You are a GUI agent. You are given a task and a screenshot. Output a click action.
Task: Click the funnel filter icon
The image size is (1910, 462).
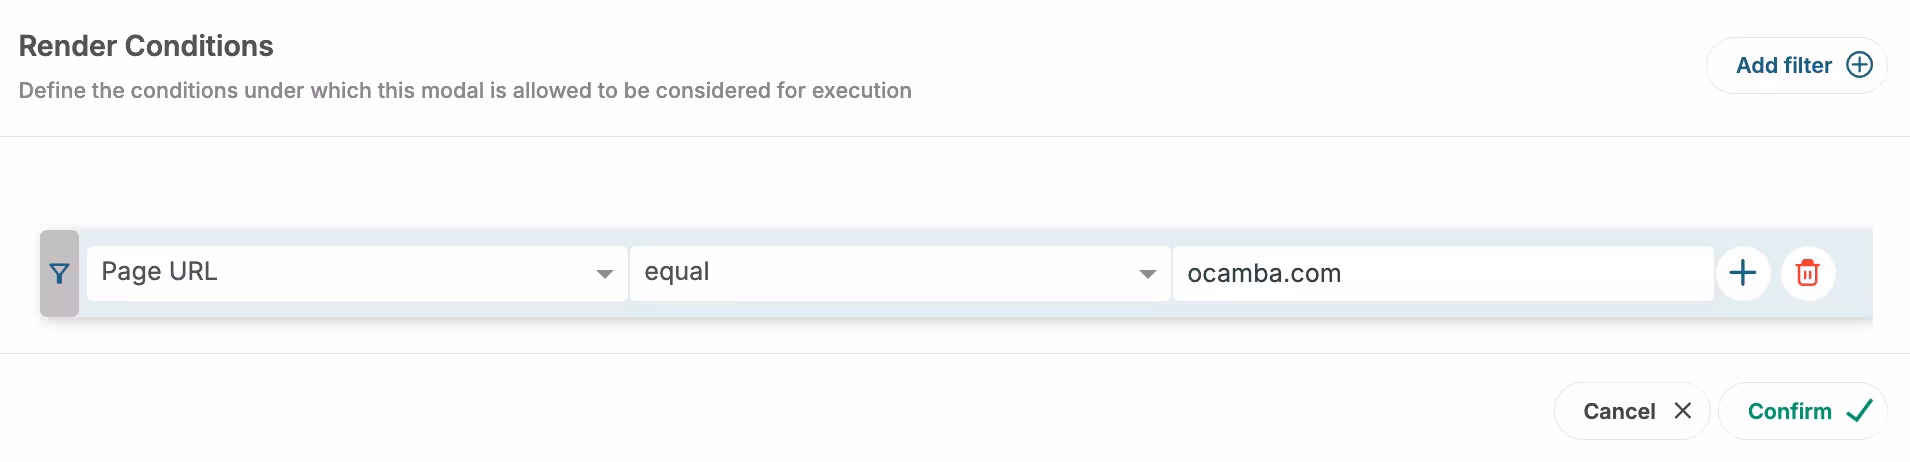[59, 273]
